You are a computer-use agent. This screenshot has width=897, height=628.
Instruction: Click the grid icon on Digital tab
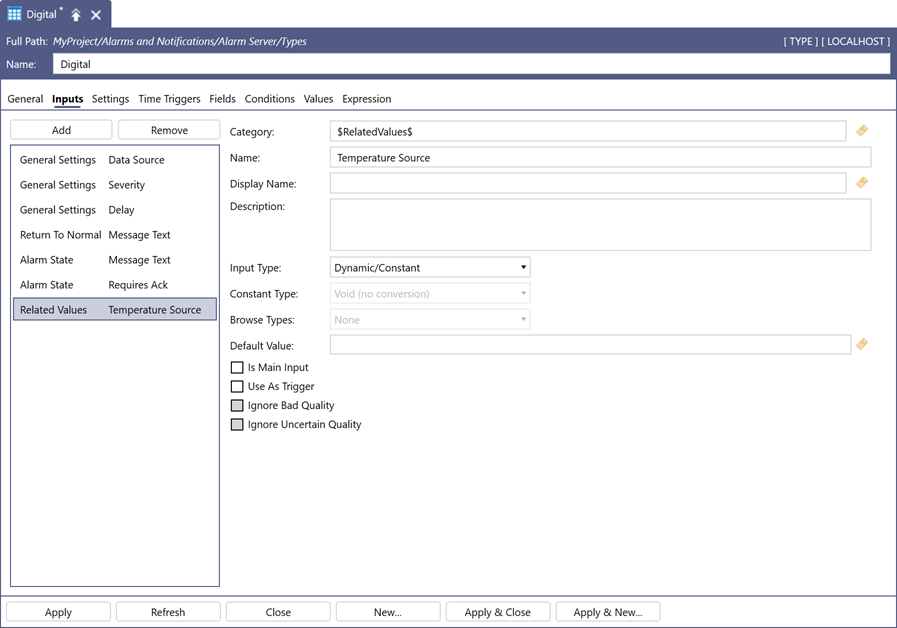tap(14, 14)
